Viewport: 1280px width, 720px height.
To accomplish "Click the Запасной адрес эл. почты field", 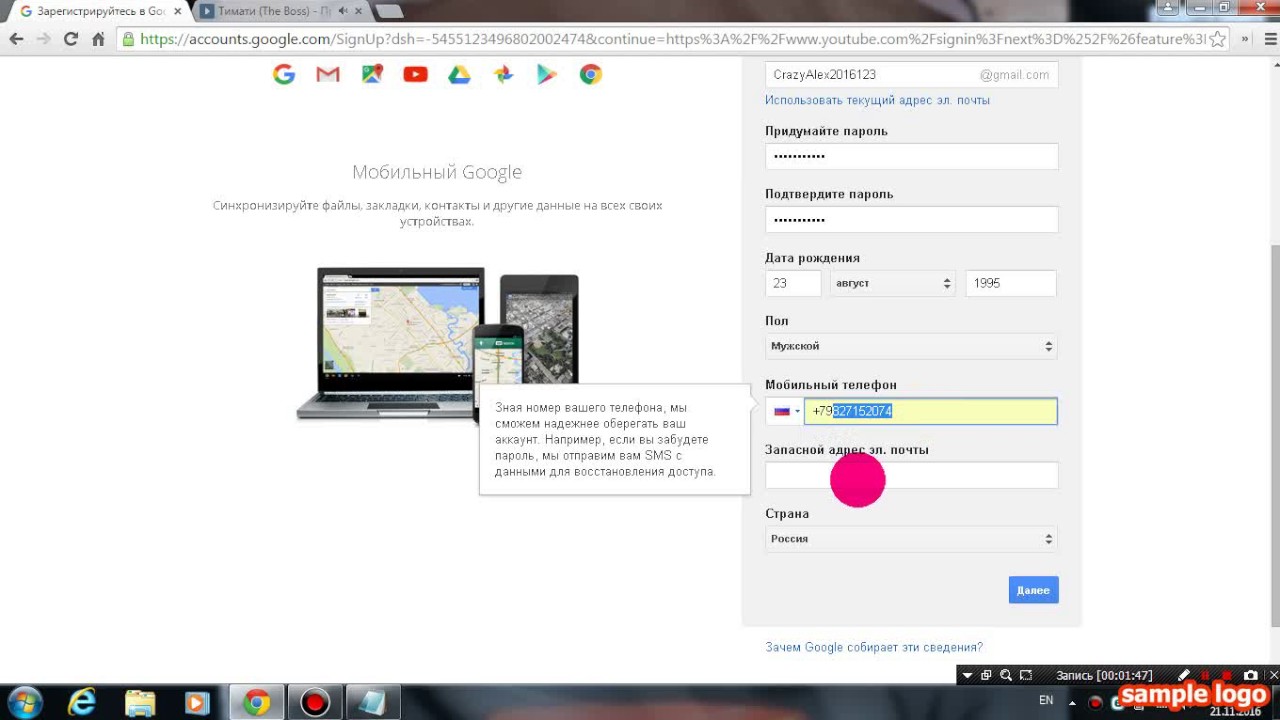I will click(911, 475).
